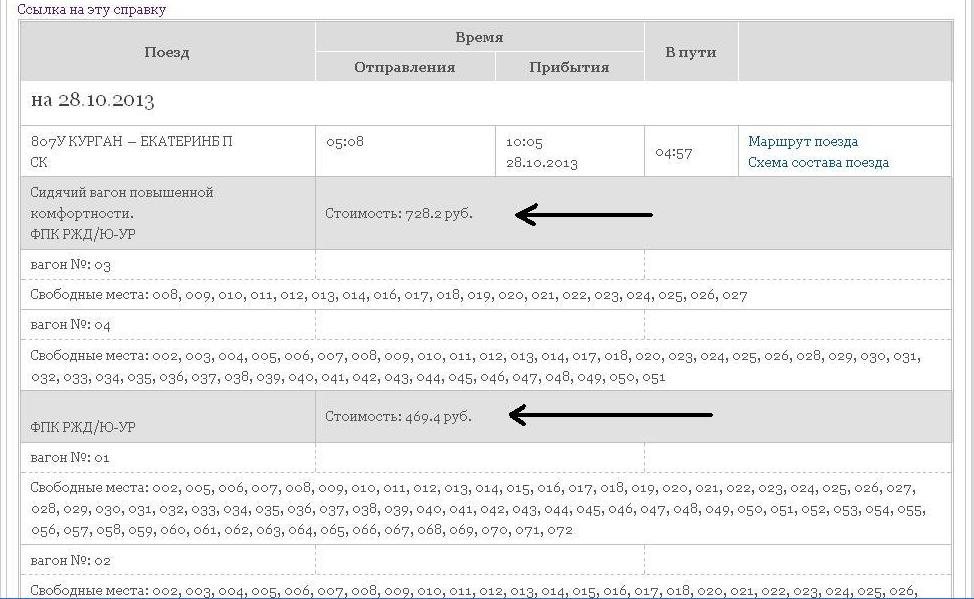This screenshot has height=599, width=974.
Task: Click the price 'Стоимость: 728.2 руб.'
Action: click(399, 214)
